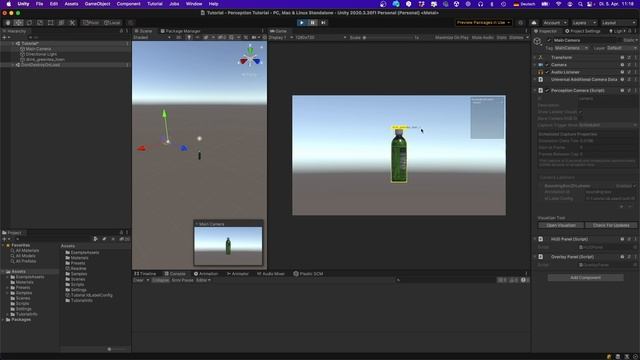Screen dimensions: 640x360
Task: Click the blue Z axis cone on scene gizmo
Action: tap(256, 61)
